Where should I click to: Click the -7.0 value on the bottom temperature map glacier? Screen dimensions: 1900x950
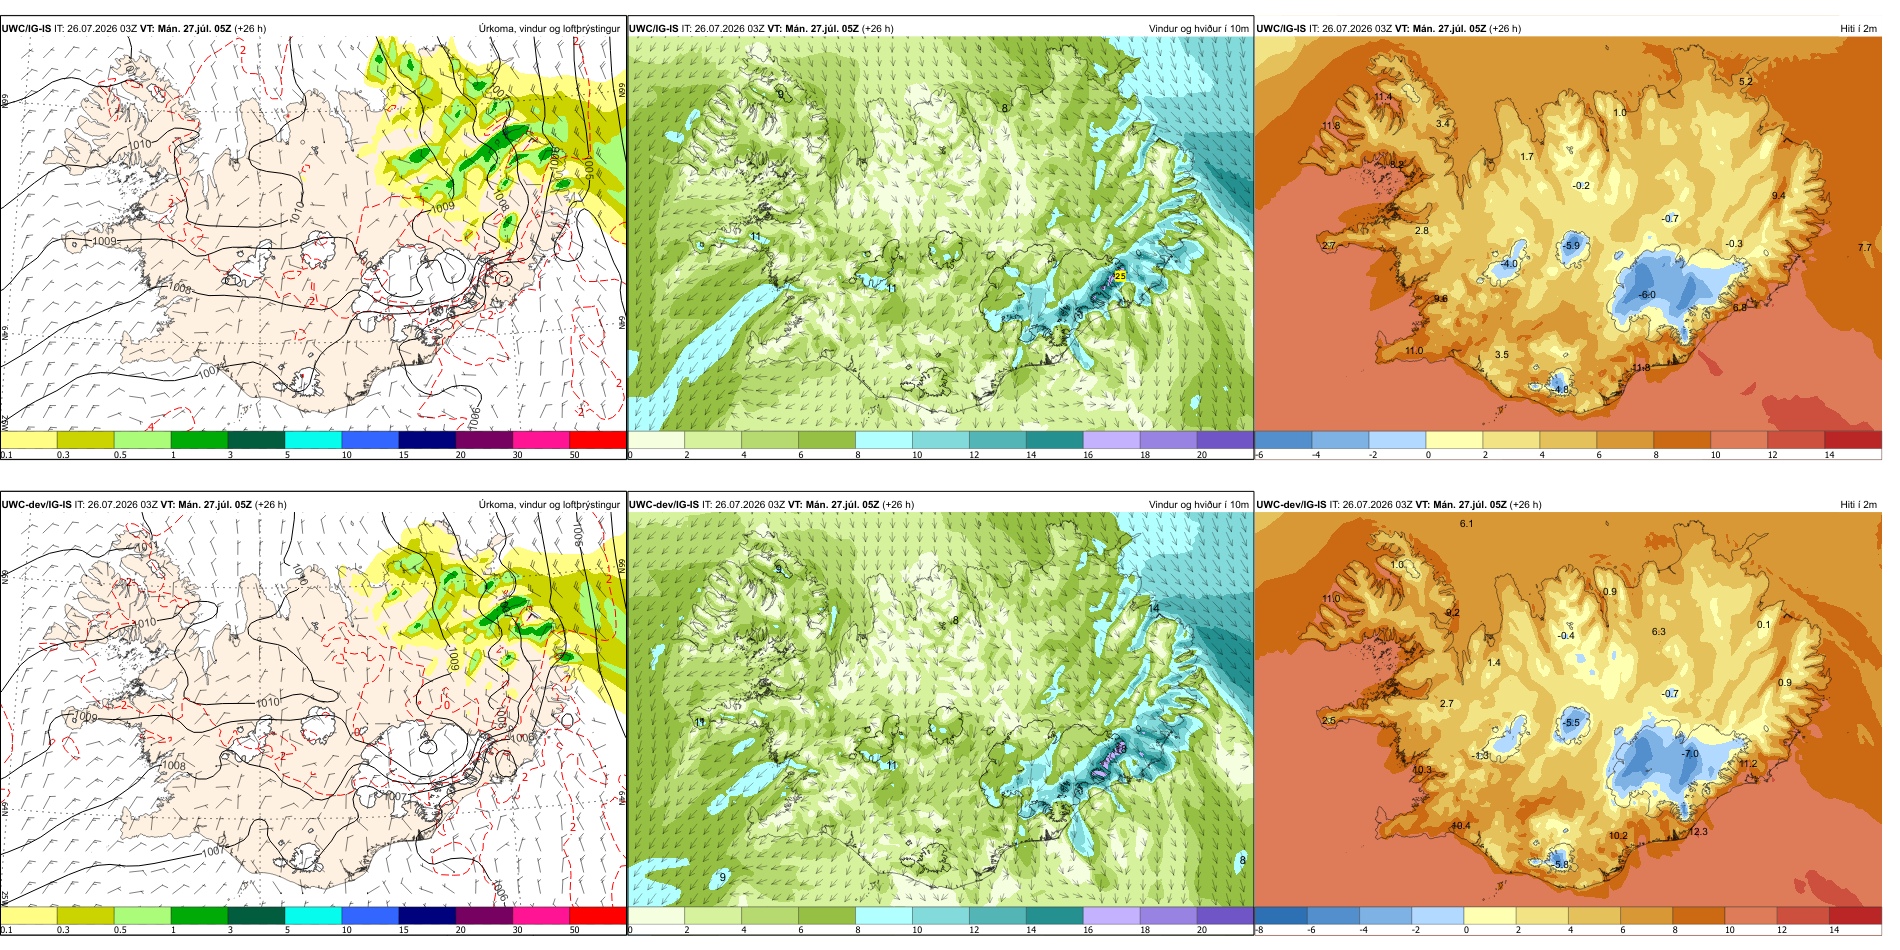point(1690,754)
